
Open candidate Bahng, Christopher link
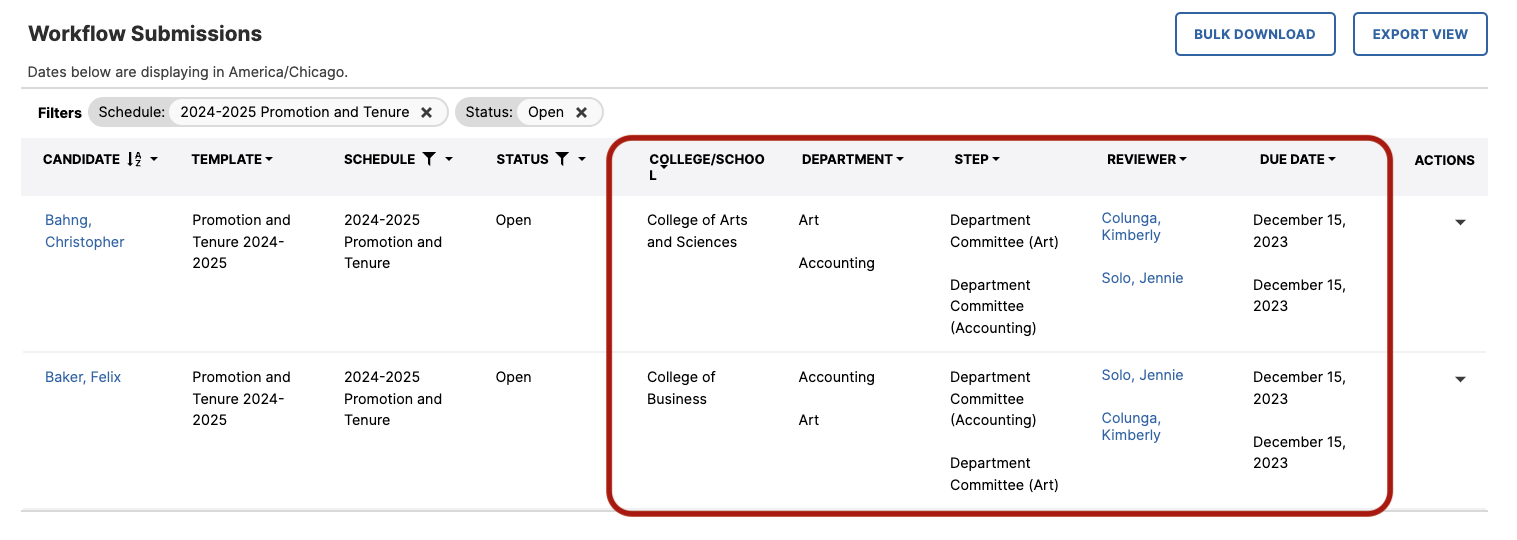(84, 231)
